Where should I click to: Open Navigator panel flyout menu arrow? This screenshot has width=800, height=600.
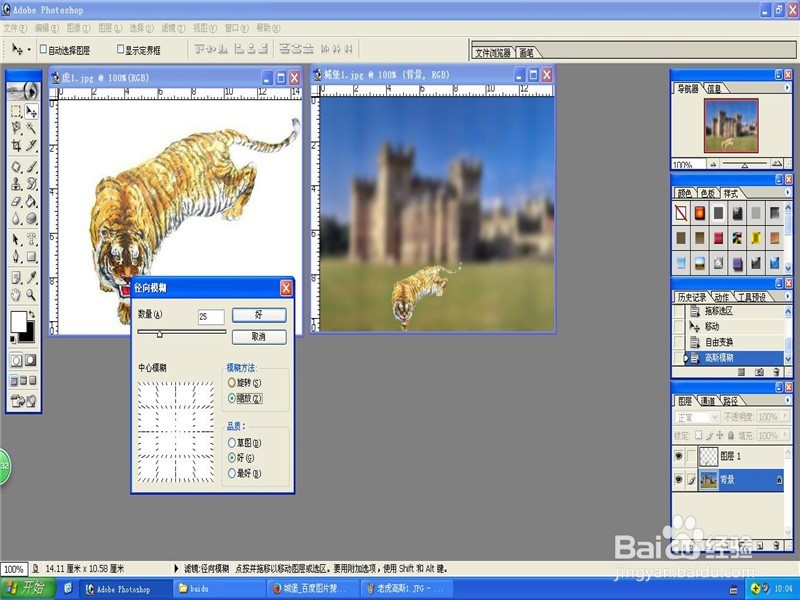tap(787, 88)
